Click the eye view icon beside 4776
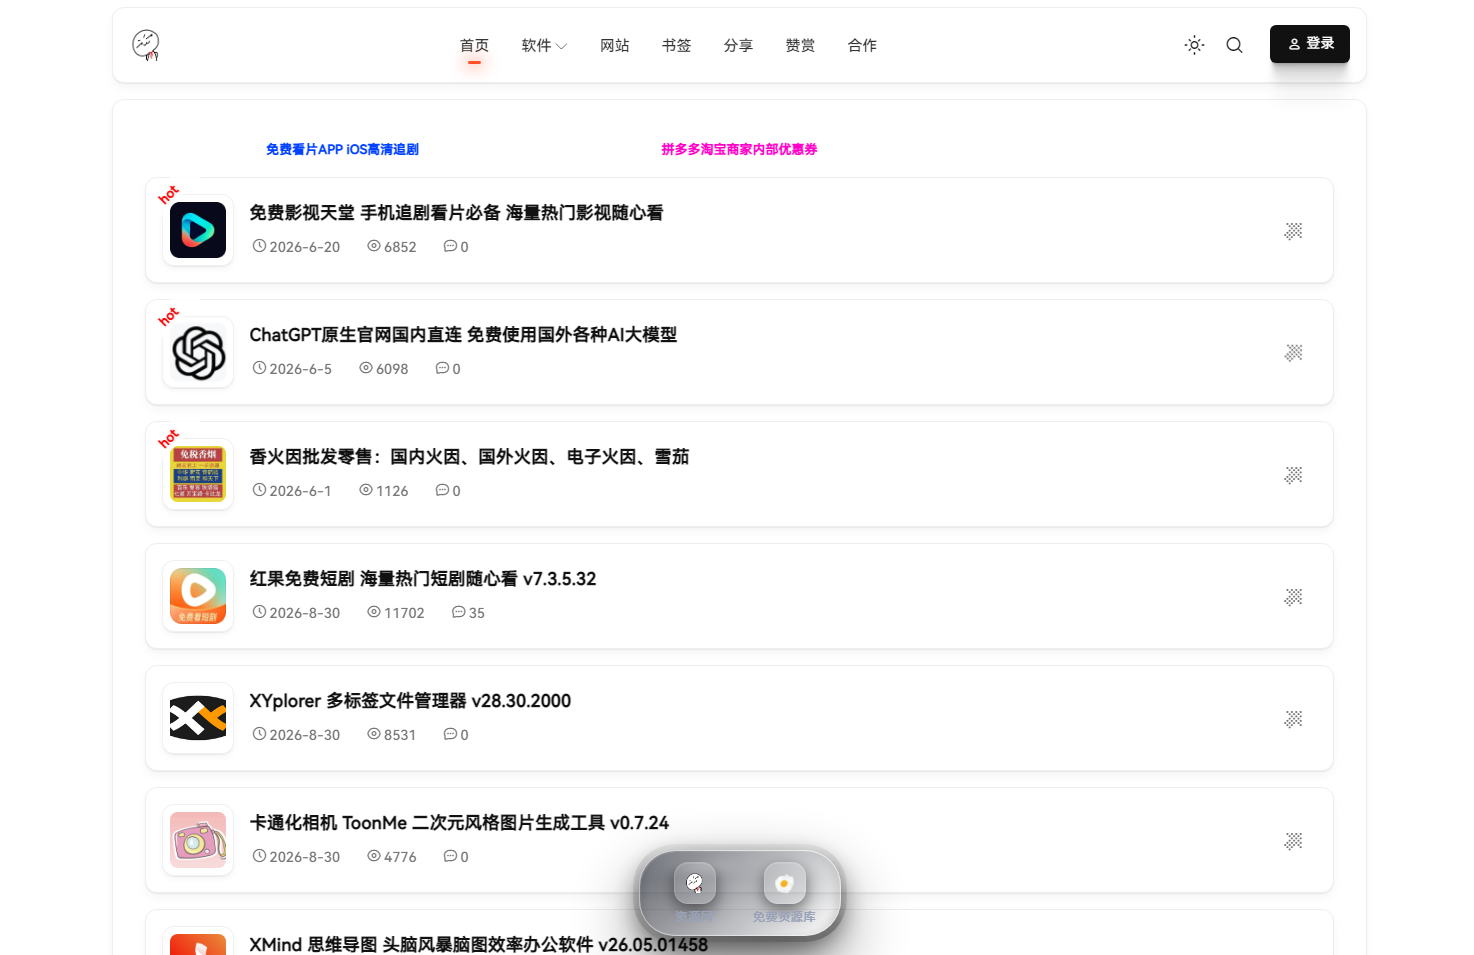Screen dimensions: 1474x955 click(374, 856)
